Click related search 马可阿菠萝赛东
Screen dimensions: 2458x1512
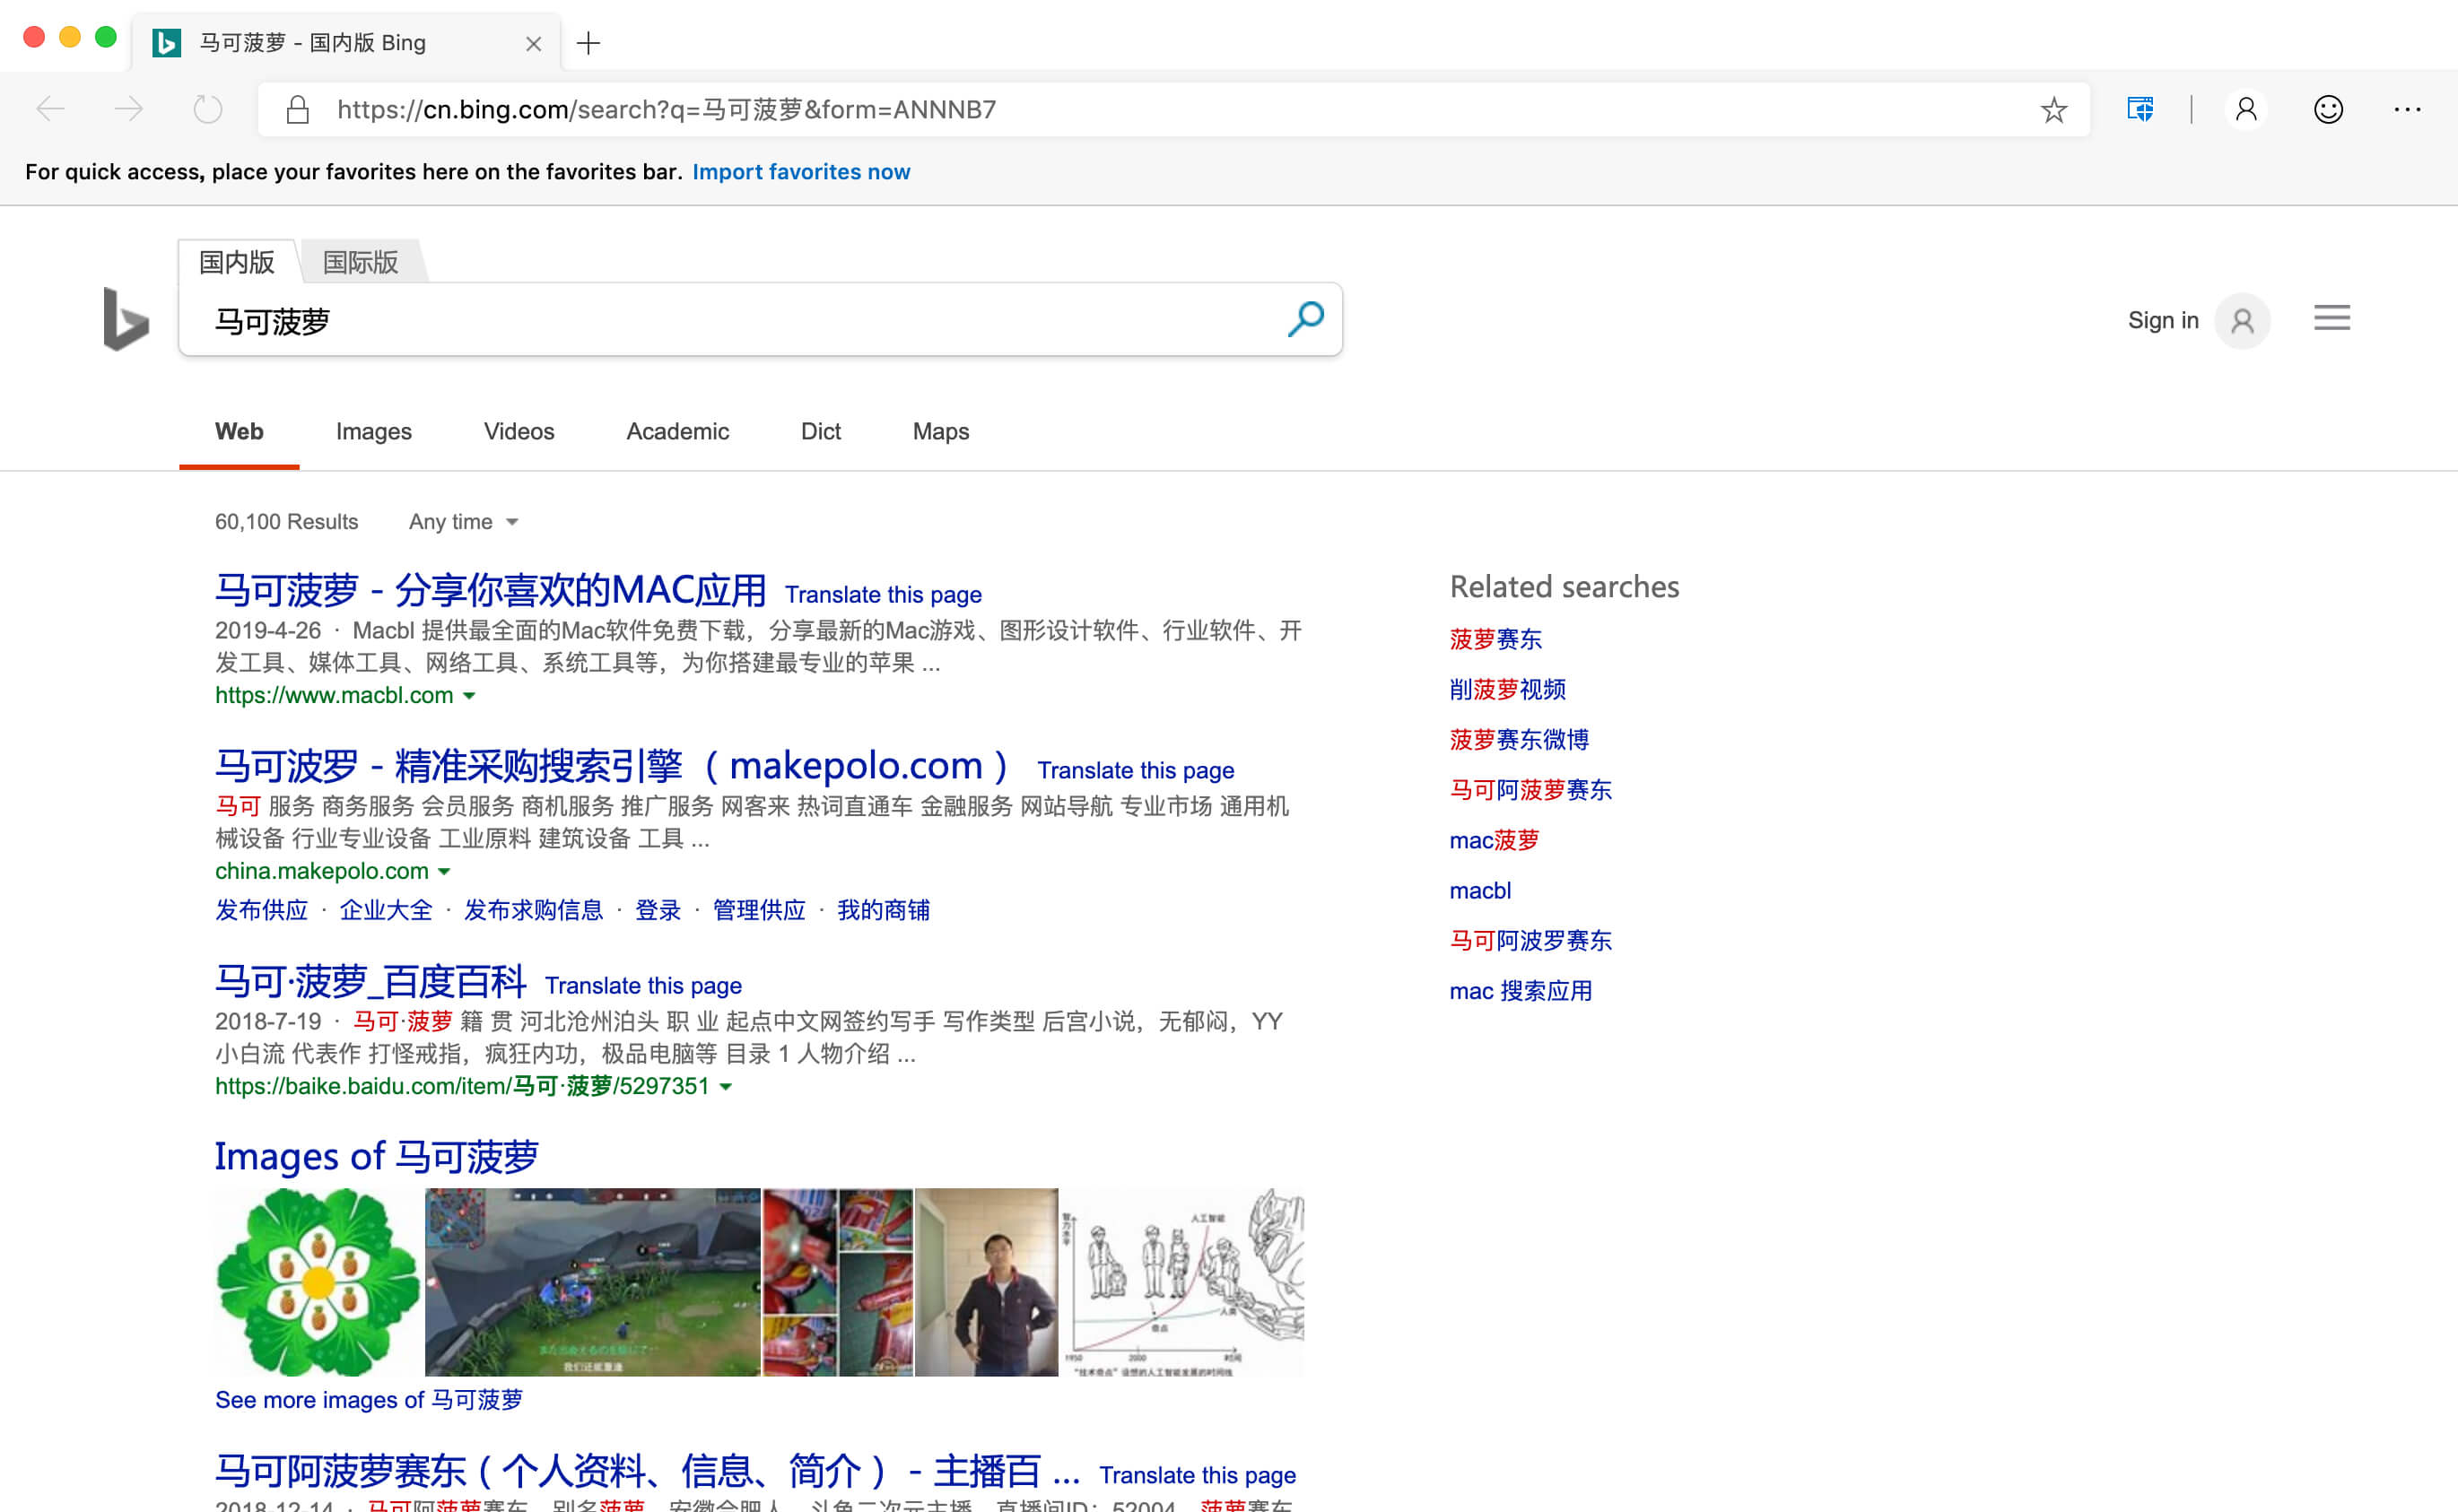tap(1530, 790)
